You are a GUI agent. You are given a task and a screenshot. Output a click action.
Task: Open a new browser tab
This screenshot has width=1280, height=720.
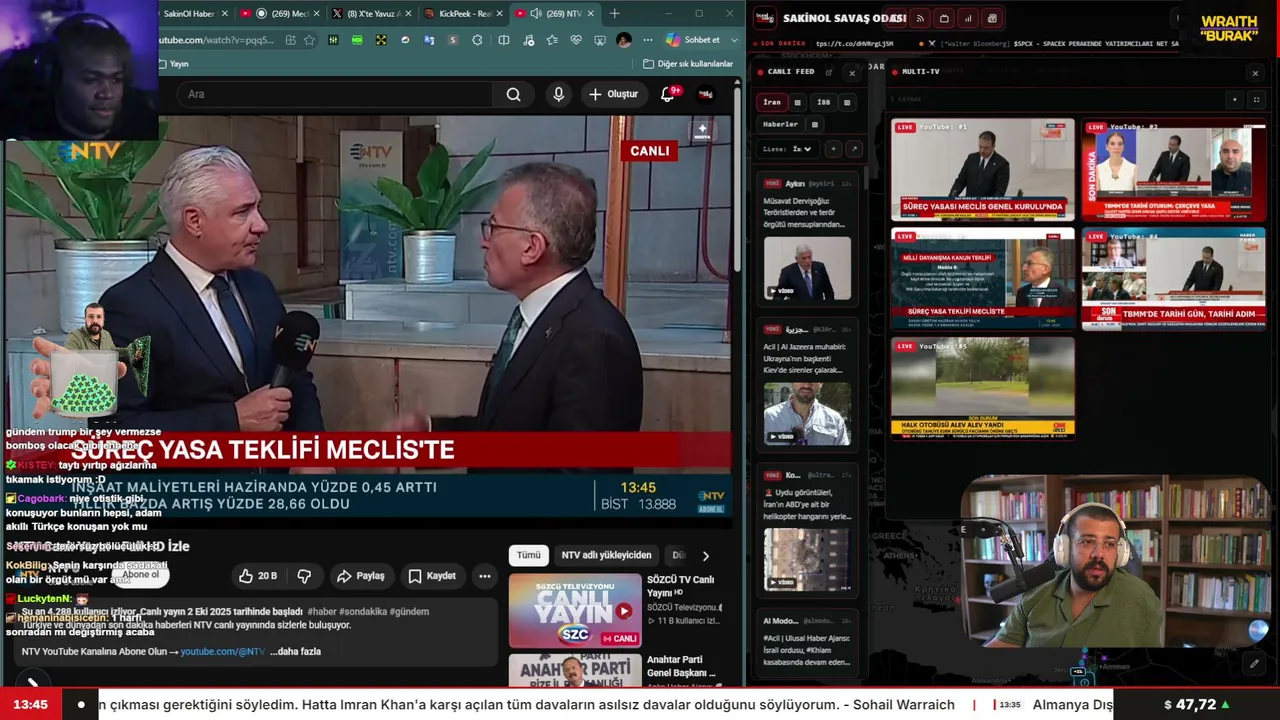pos(614,14)
